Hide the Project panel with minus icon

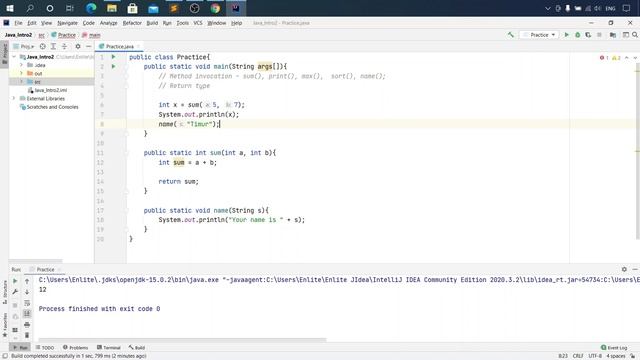point(89,47)
